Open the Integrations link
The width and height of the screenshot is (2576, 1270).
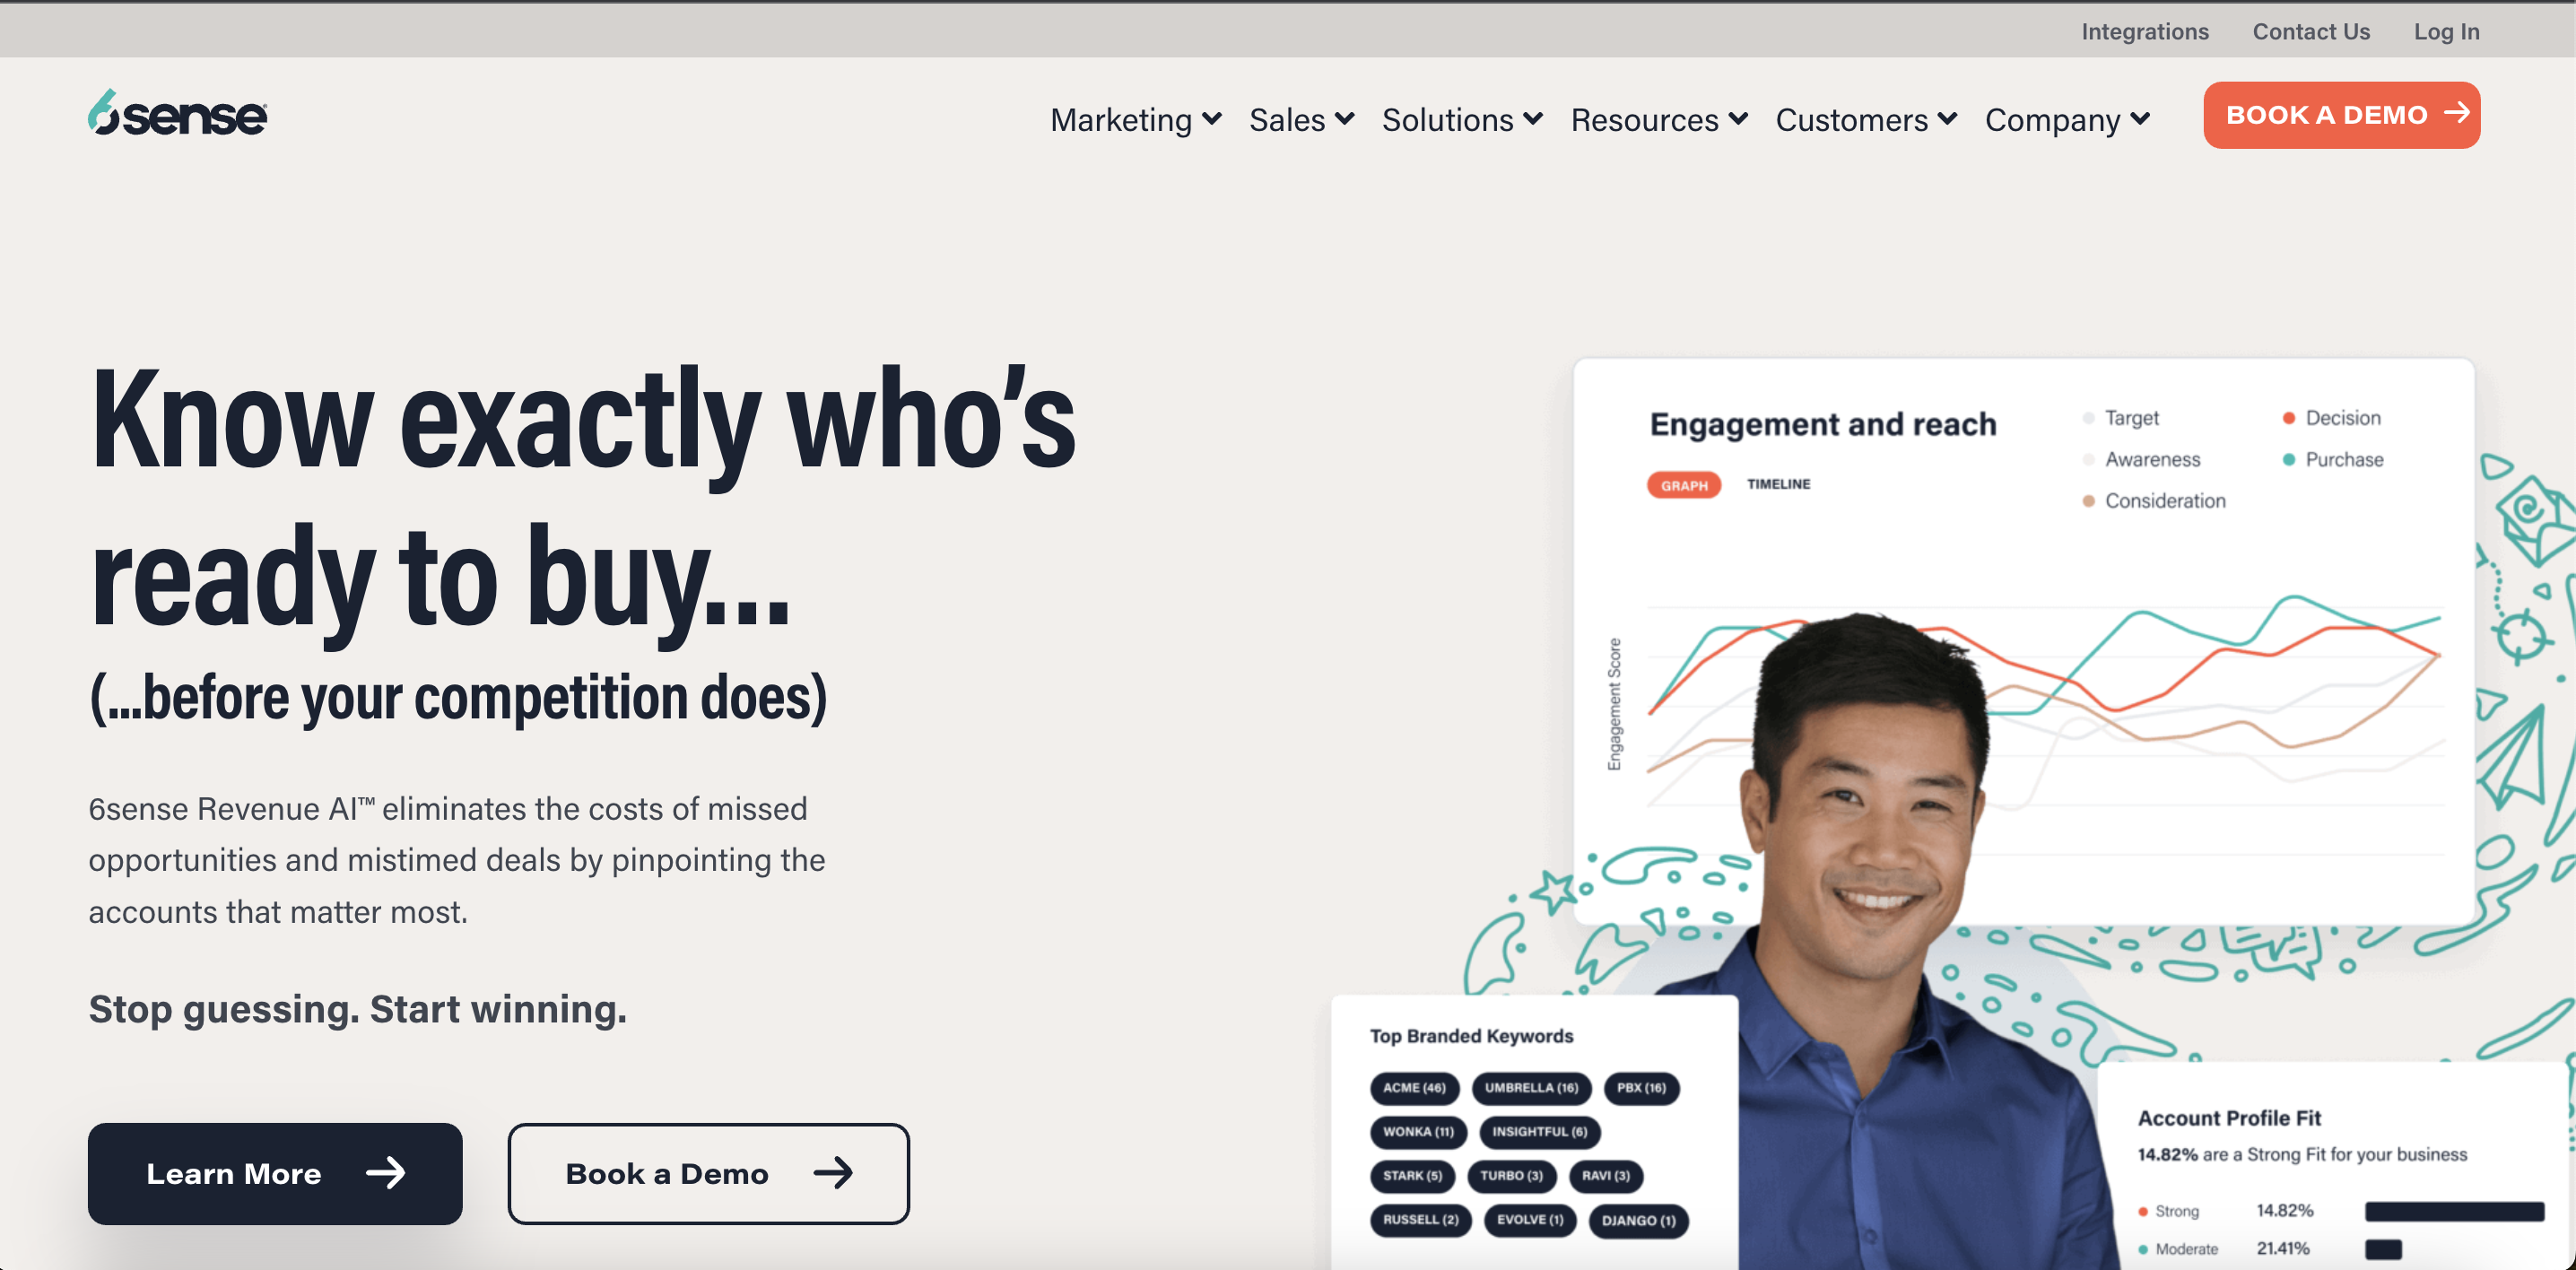(x=2145, y=32)
